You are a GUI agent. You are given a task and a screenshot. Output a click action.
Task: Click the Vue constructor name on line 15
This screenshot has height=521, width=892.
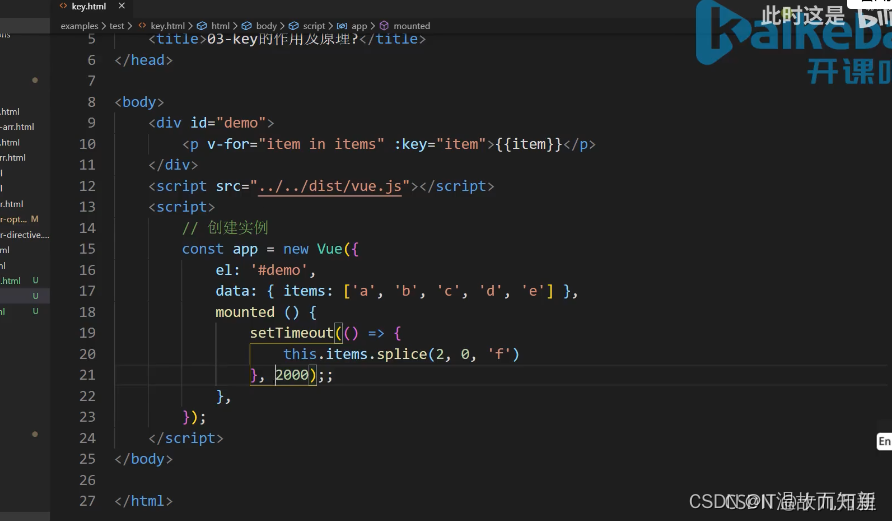click(329, 249)
